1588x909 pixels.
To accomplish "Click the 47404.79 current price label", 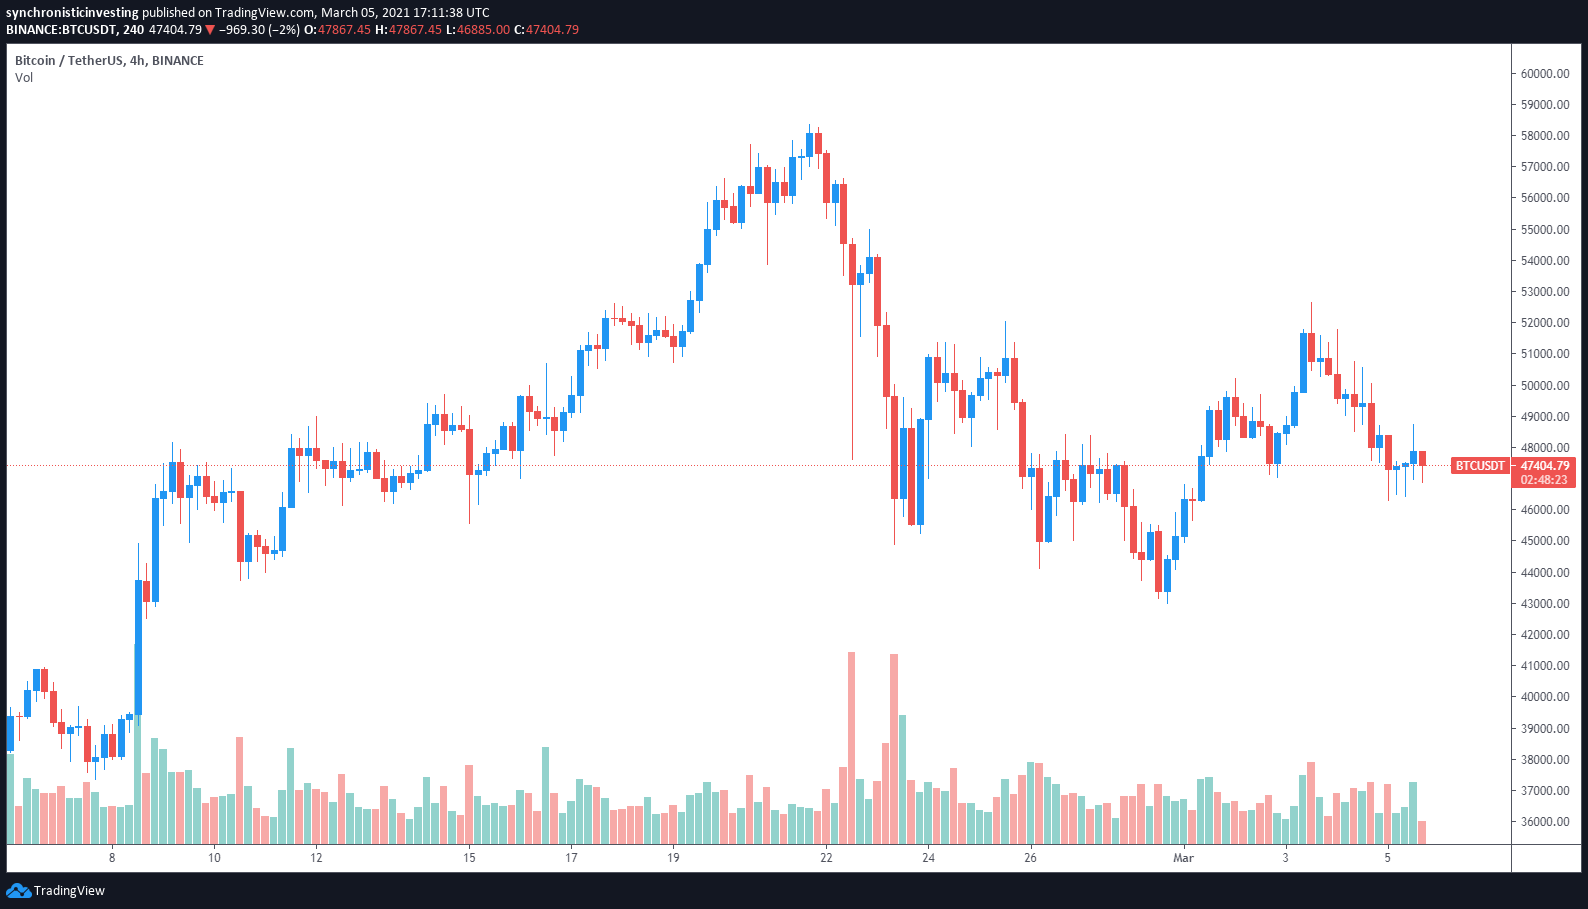I will tap(1545, 466).
